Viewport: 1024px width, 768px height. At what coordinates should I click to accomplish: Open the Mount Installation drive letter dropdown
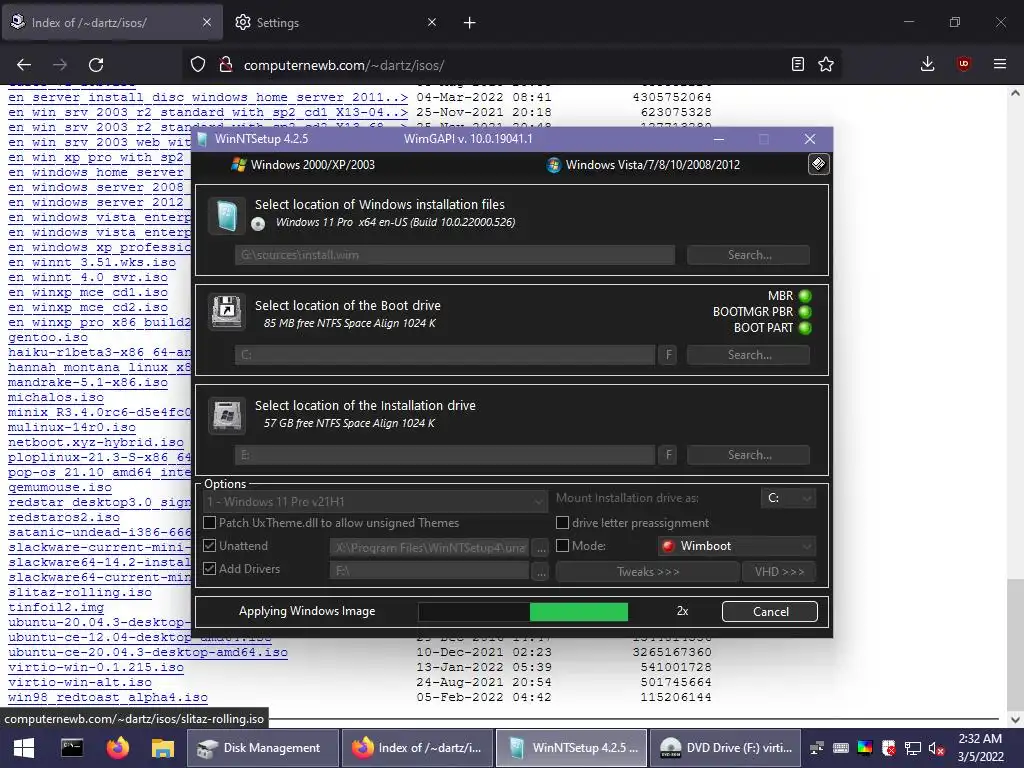point(788,498)
